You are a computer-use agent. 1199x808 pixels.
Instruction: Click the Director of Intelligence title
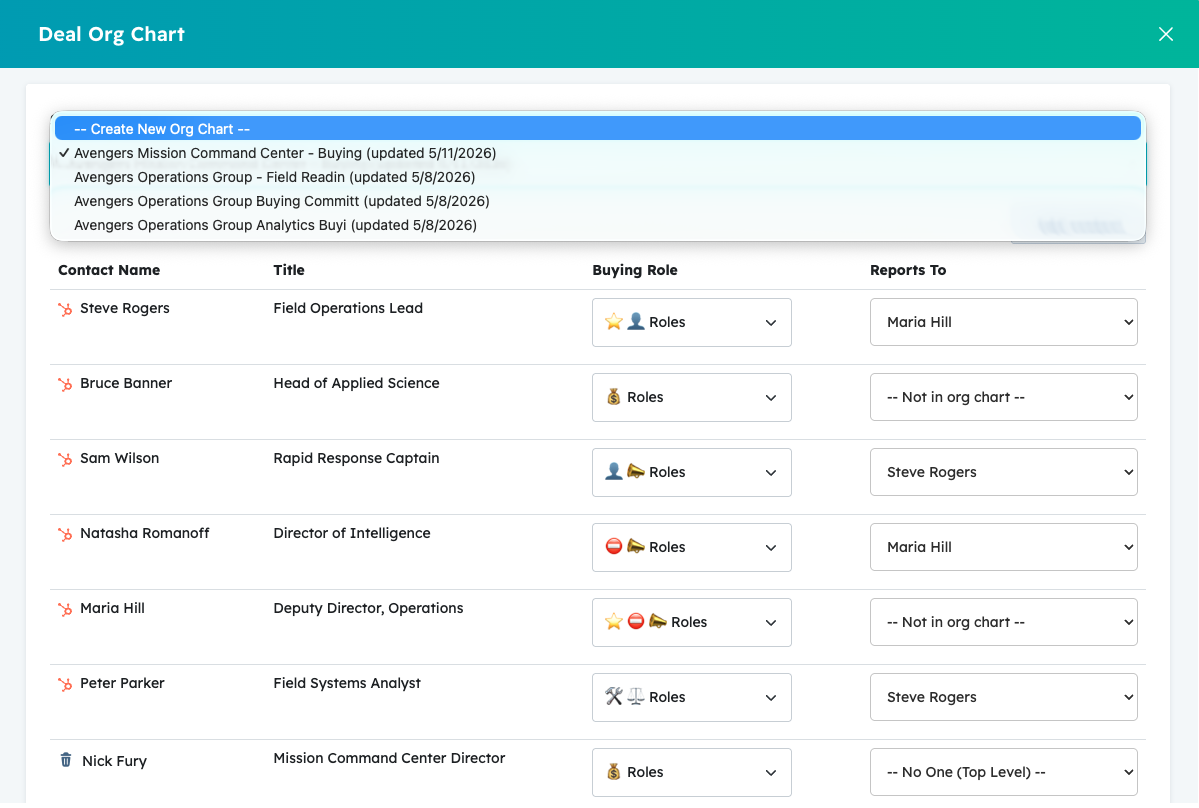pos(352,533)
